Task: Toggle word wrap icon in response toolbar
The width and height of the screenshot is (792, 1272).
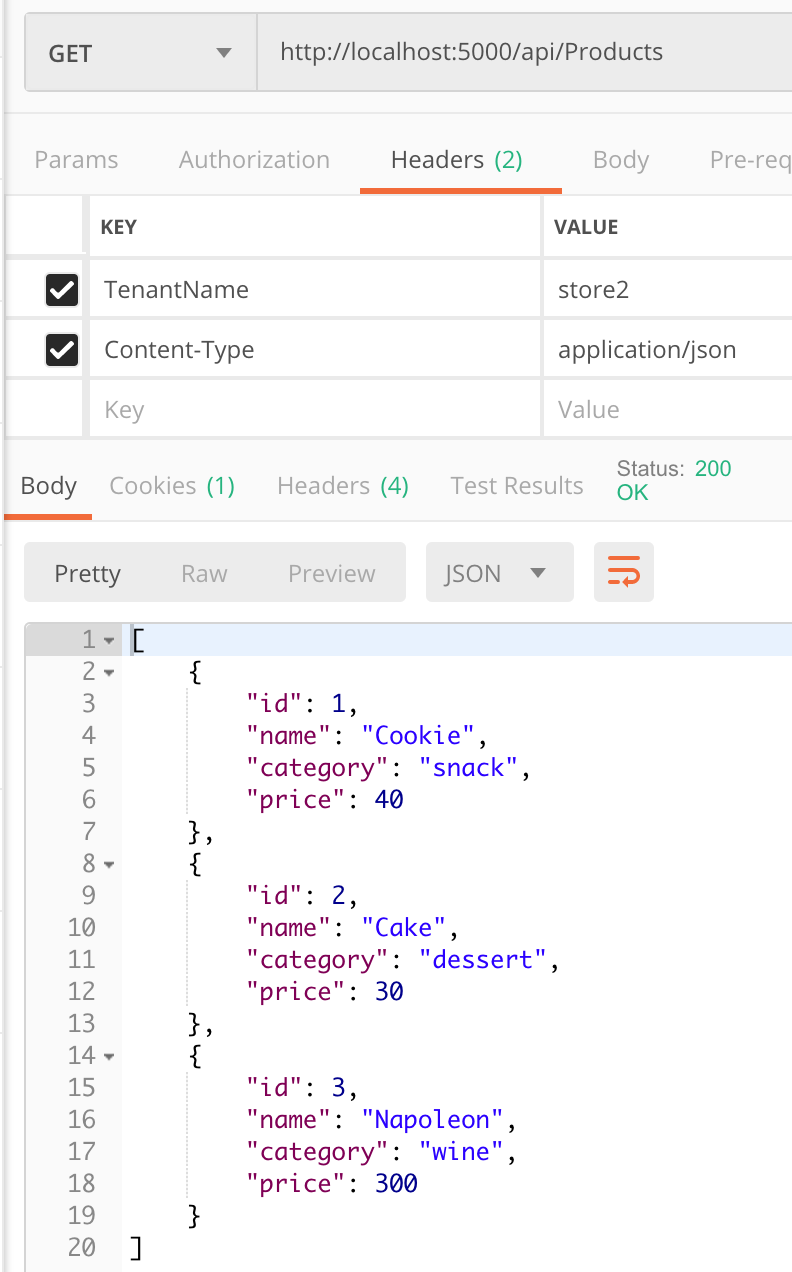Action: coord(624,573)
